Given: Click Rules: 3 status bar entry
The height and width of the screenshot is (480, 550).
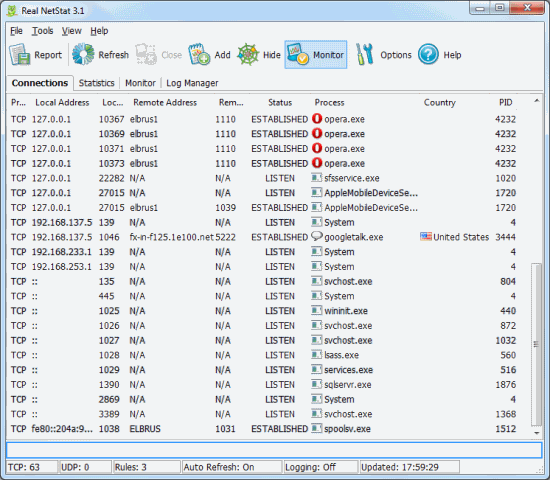Looking at the screenshot, I should point(147,467).
